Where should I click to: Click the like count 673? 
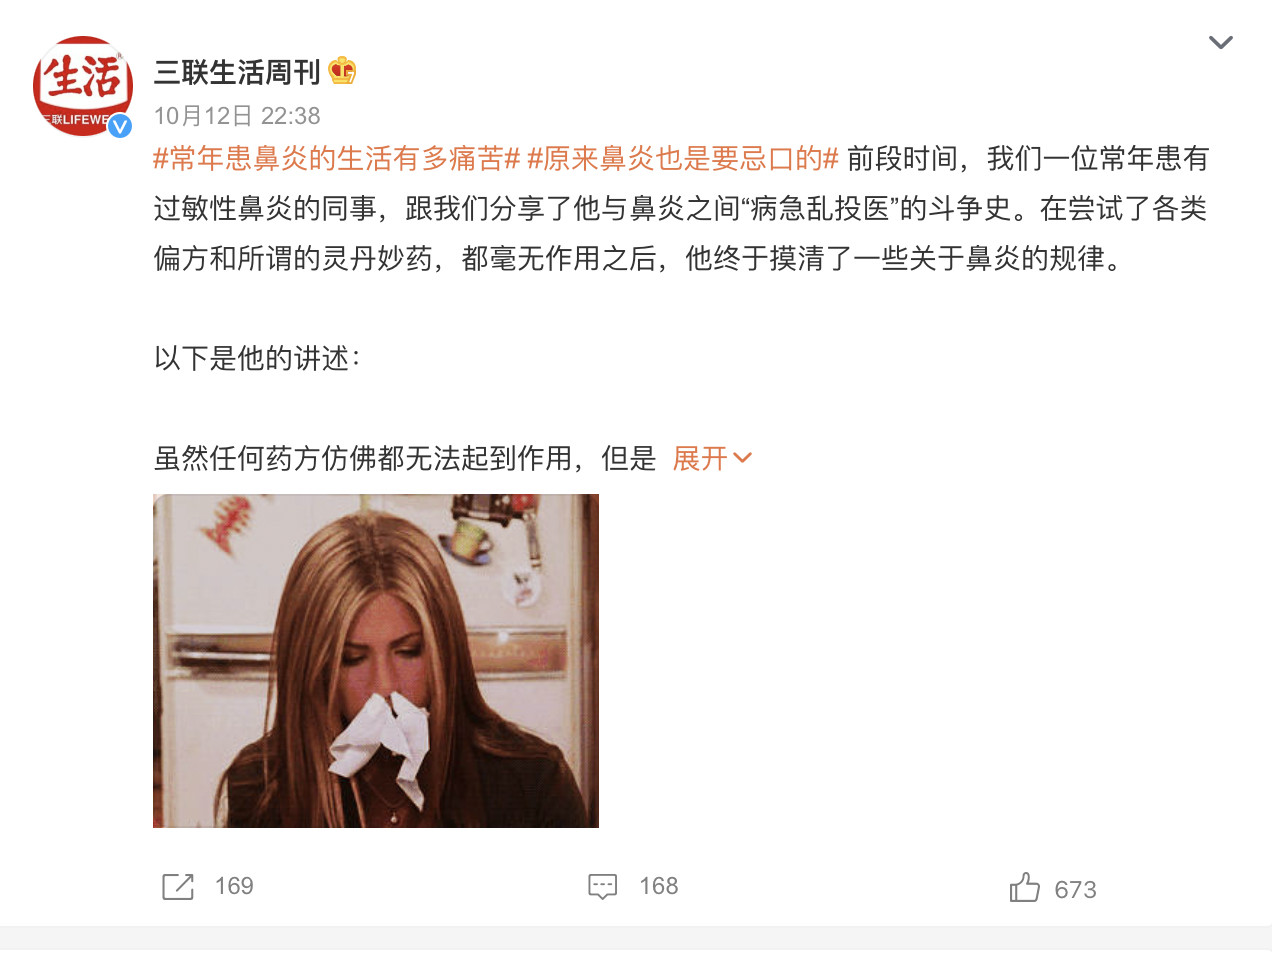tap(1076, 890)
